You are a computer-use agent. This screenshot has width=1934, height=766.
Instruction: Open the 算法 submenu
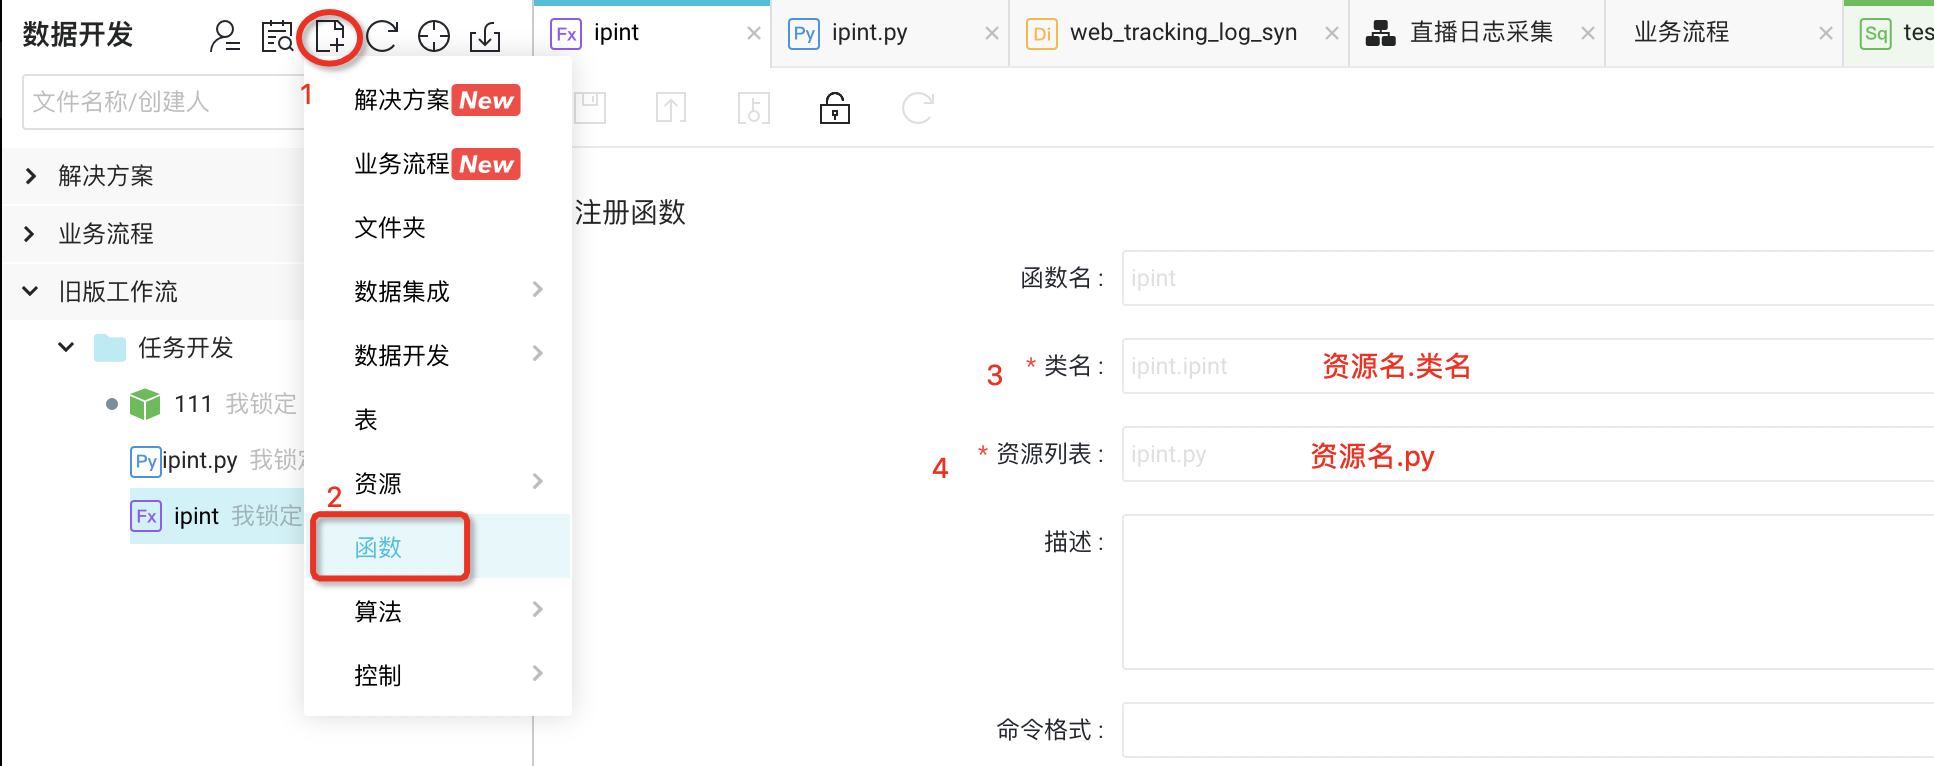tap(438, 611)
